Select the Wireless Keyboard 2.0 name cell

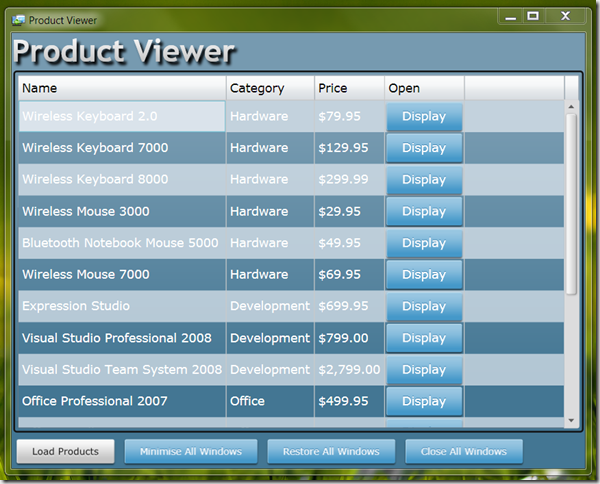click(x=122, y=116)
